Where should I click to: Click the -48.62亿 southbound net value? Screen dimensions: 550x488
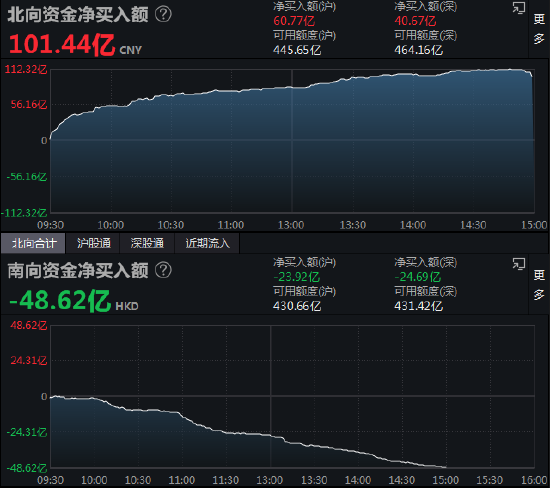60,301
